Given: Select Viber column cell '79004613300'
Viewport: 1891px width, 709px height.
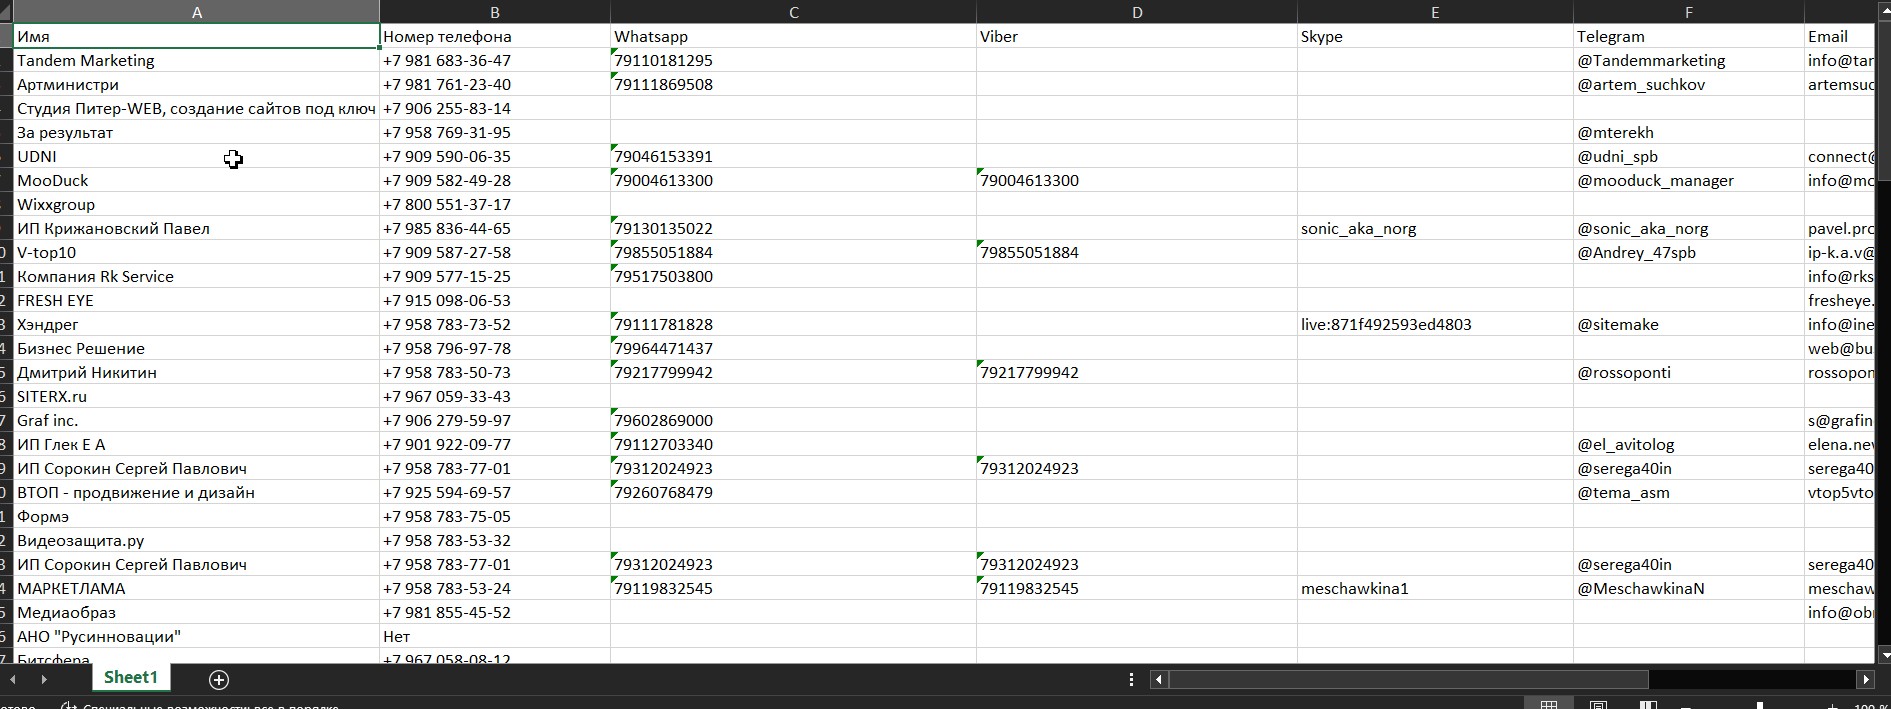Looking at the screenshot, I should click(x=1137, y=180).
